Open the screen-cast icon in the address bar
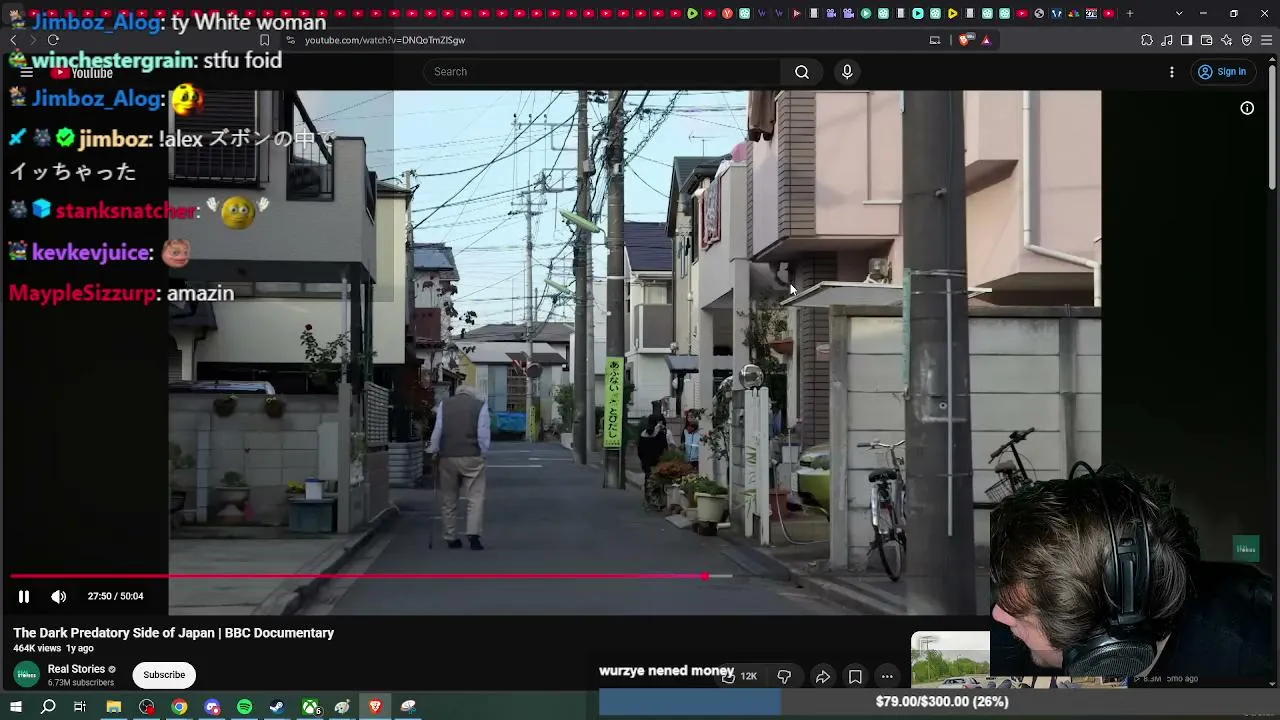Viewport: 1280px width, 720px height. 935,40
